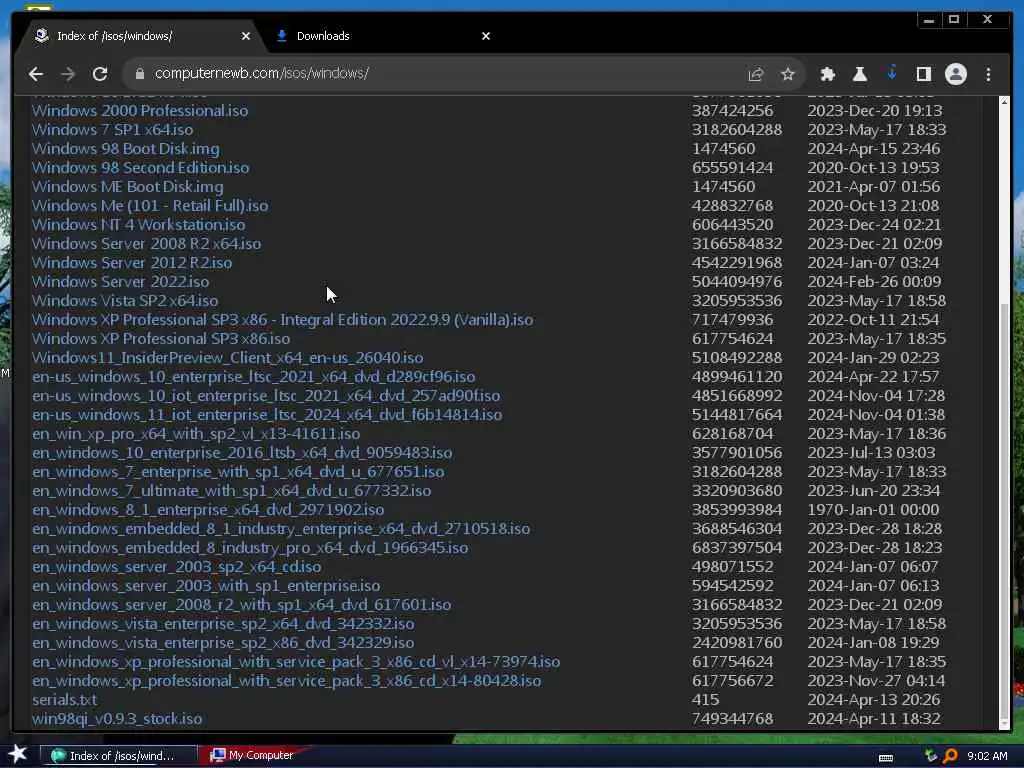
Task: Close the Downloads tab
Action: coord(486,36)
